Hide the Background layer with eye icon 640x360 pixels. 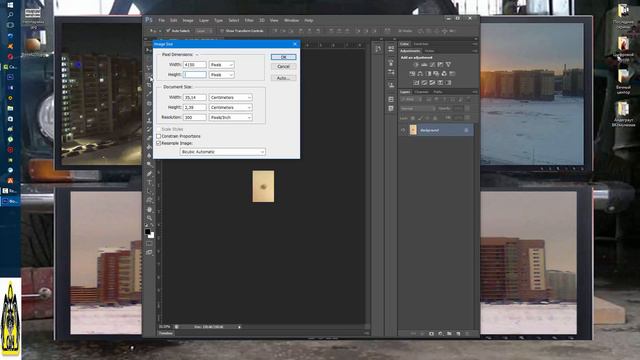pos(403,130)
